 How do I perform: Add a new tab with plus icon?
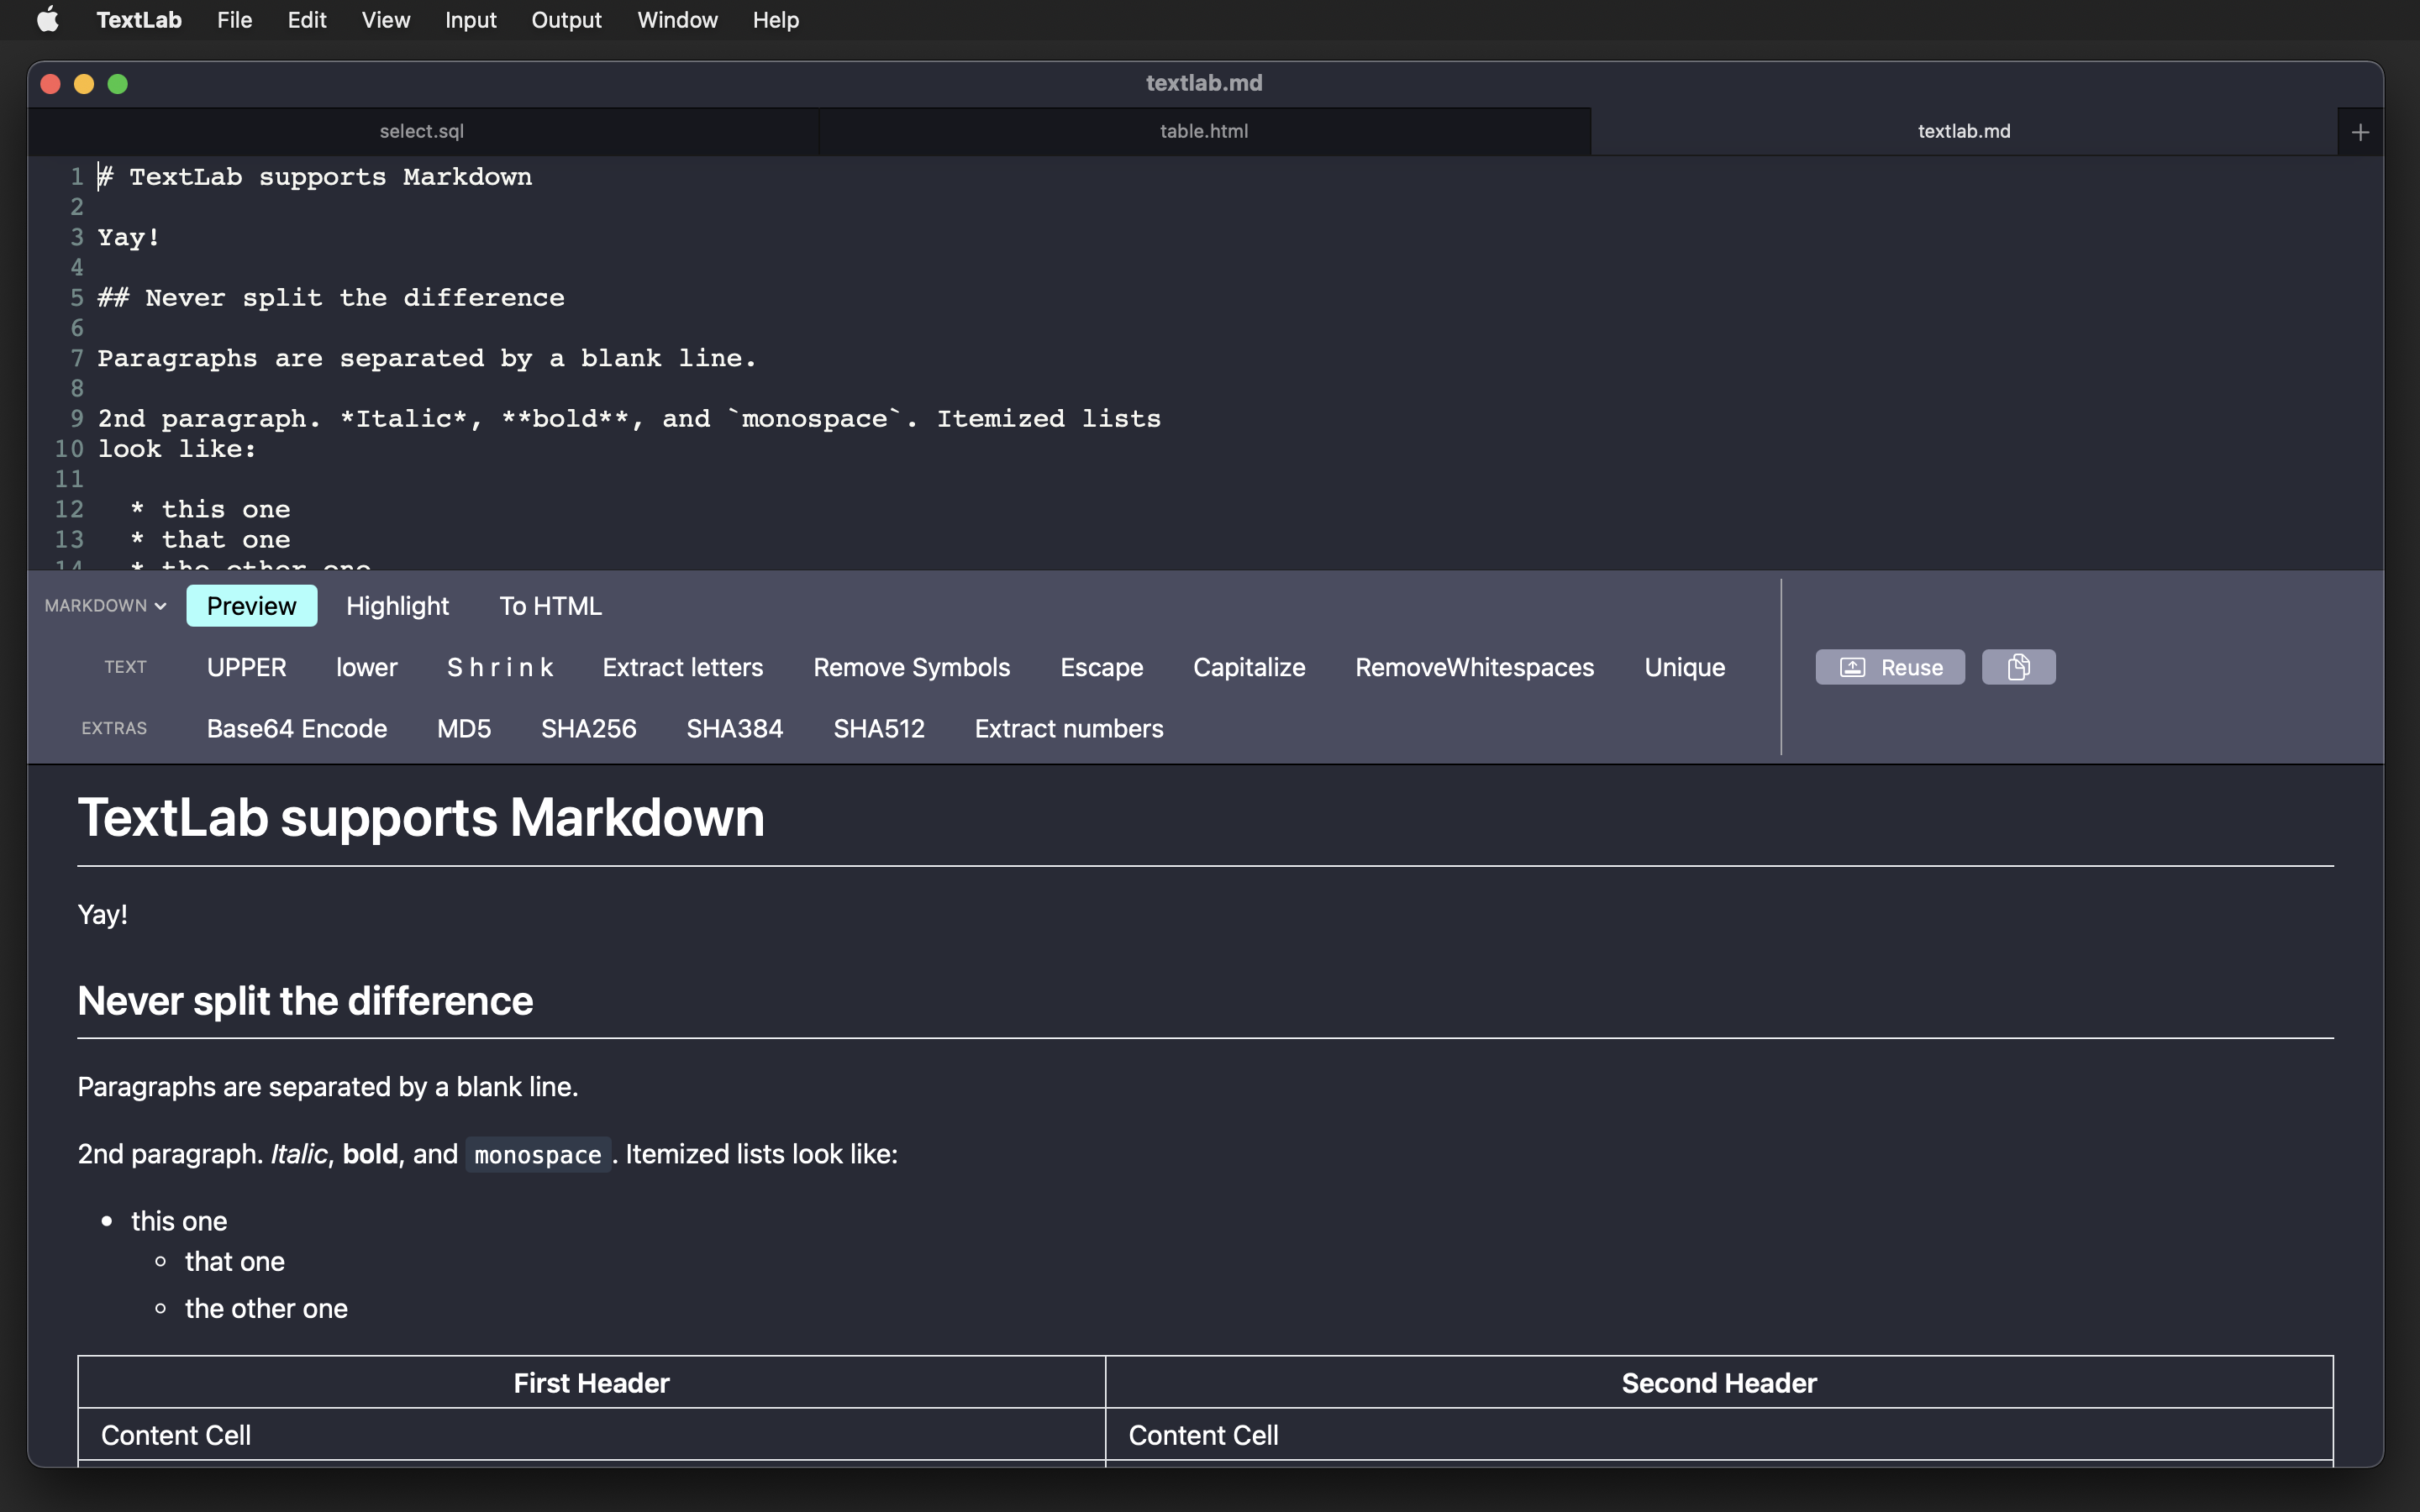[2360, 132]
